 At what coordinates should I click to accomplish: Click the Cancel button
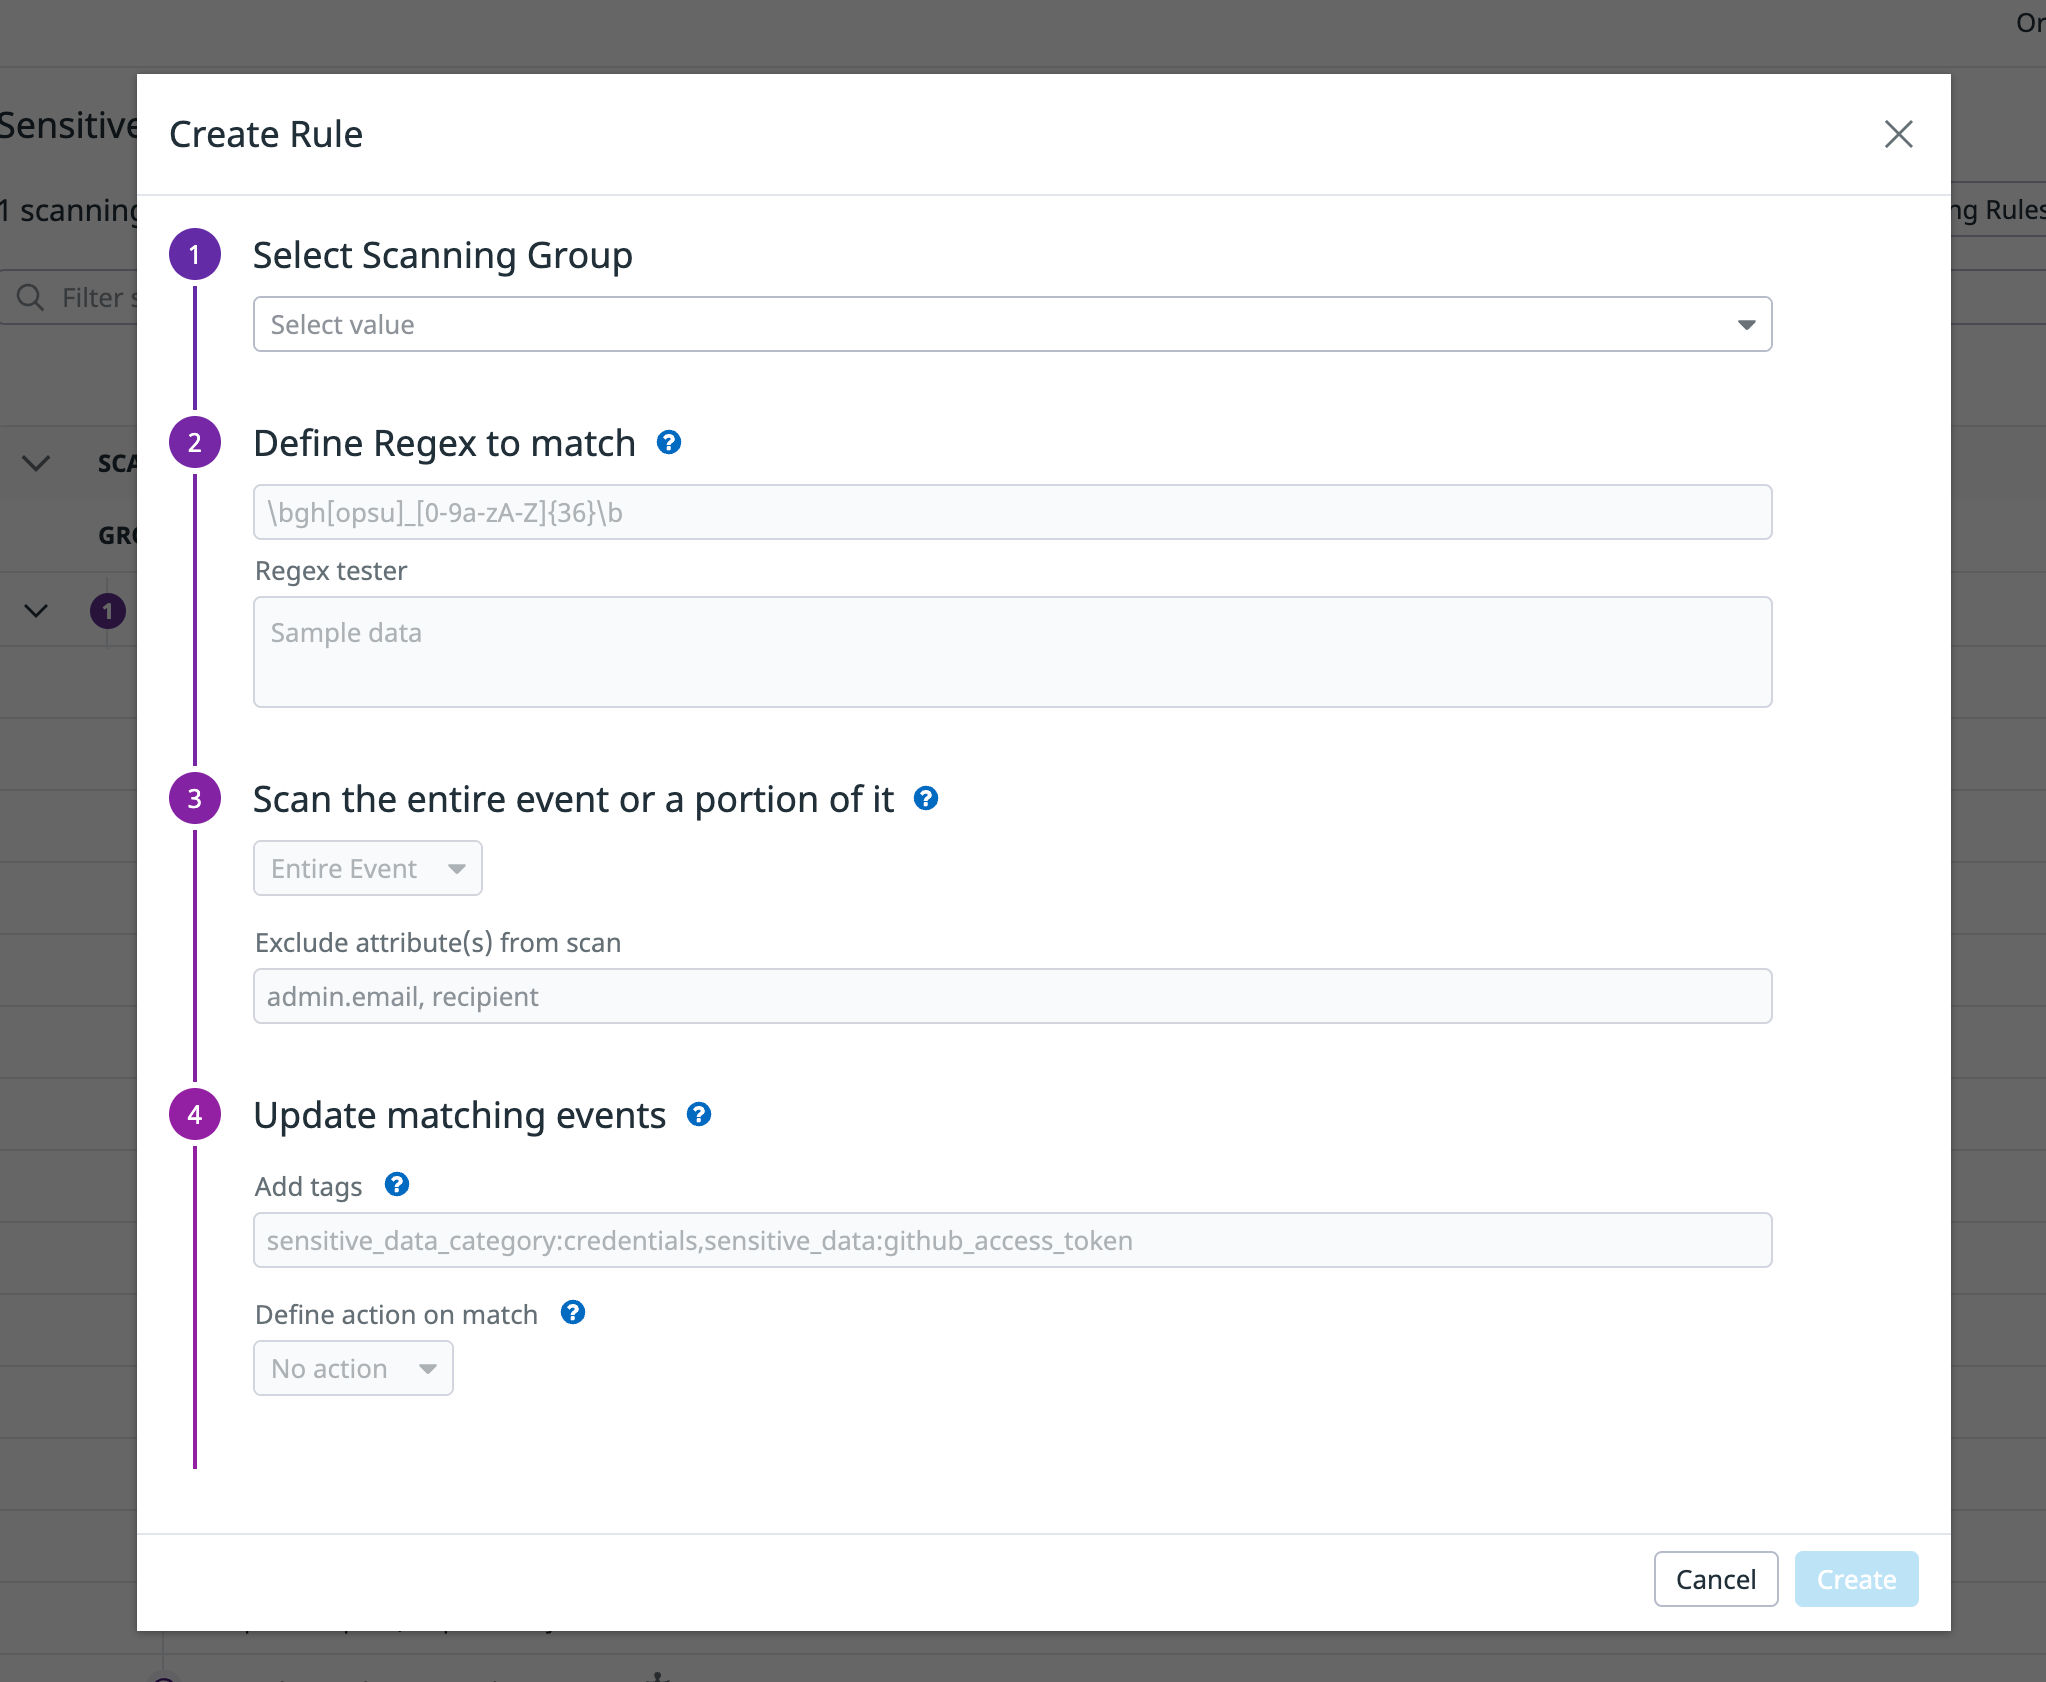[1716, 1579]
